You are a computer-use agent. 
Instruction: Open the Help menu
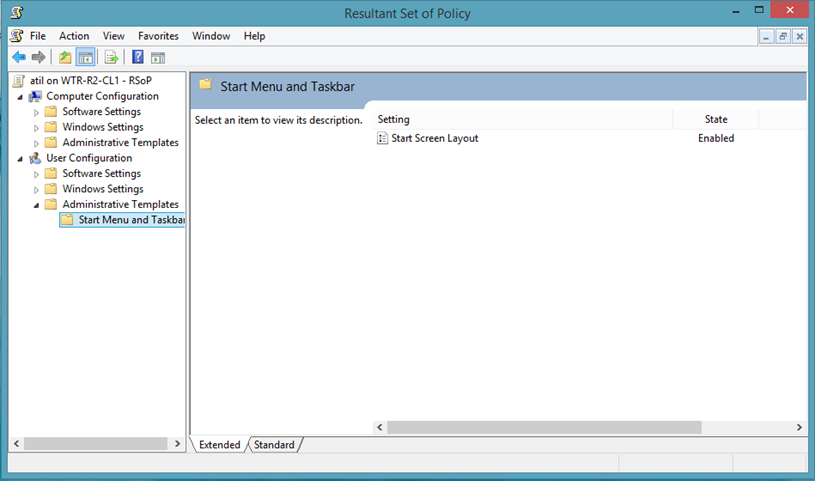[254, 36]
